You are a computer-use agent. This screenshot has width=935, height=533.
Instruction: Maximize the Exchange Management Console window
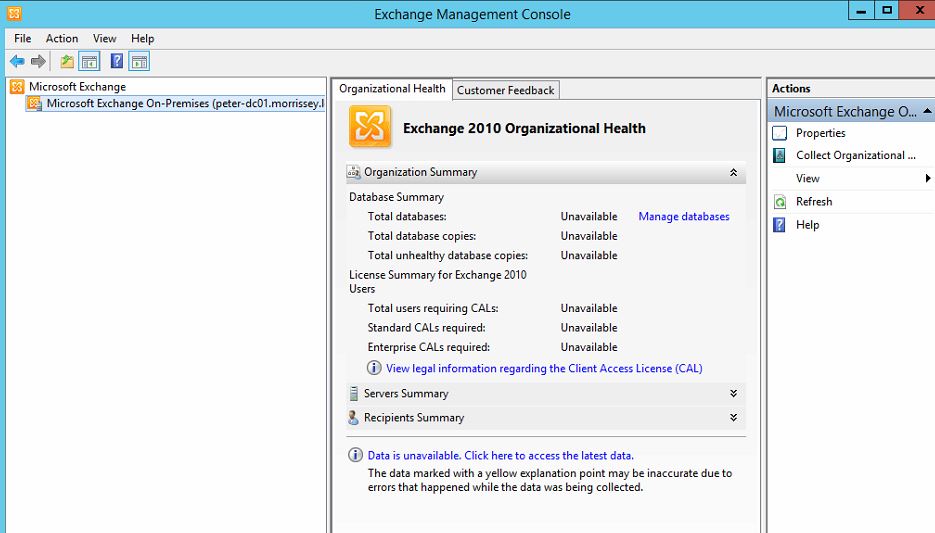[887, 10]
